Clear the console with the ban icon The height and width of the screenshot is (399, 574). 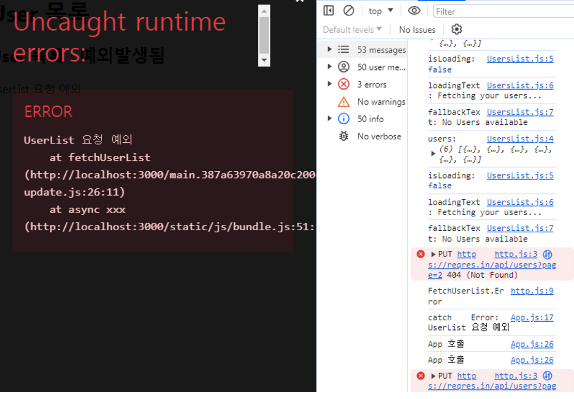[x=348, y=11]
